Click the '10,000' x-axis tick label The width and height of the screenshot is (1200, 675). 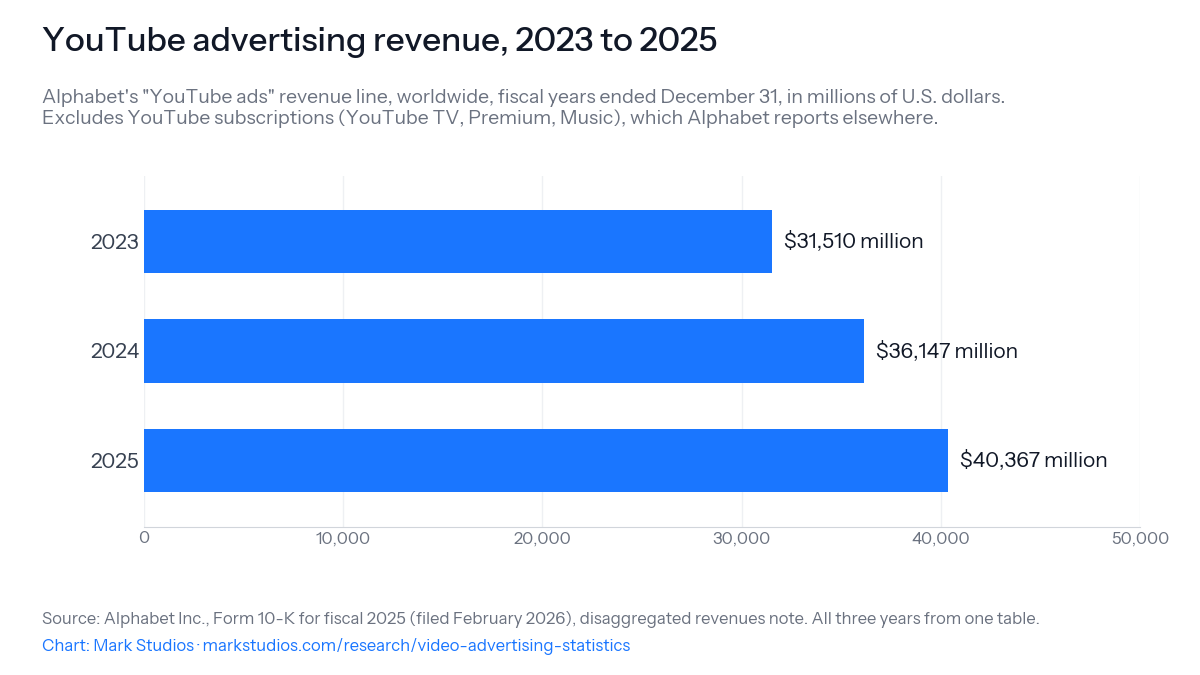343,538
